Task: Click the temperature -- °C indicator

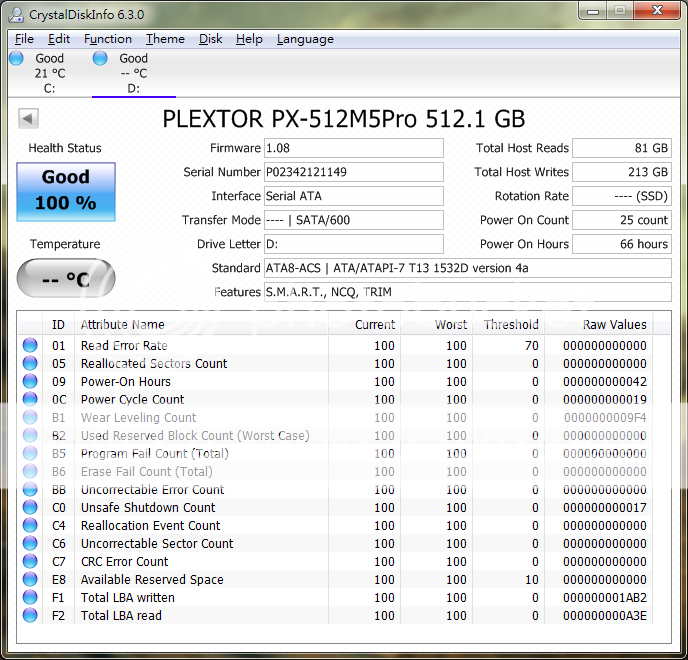Action: tap(66, 278)
